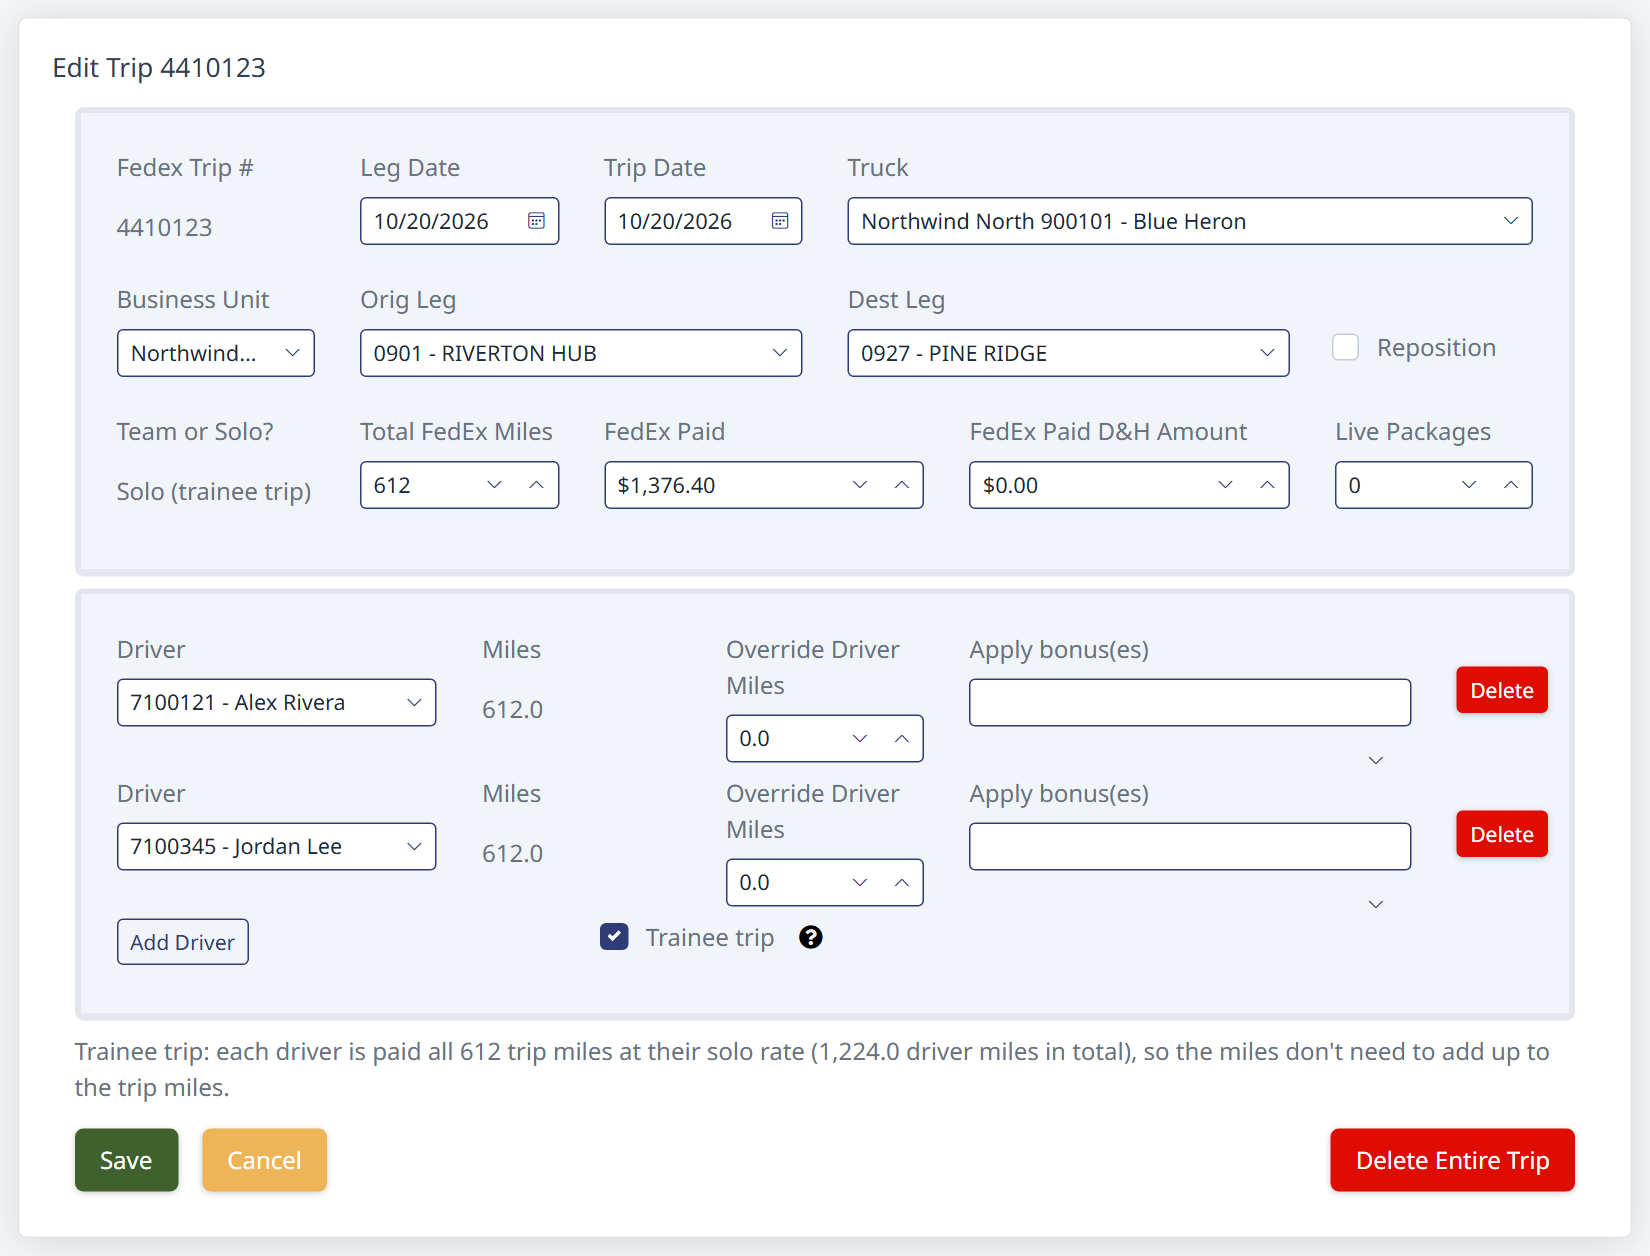
Task: Increase Total FedEx Miles with up arrow
Action: 536,485
